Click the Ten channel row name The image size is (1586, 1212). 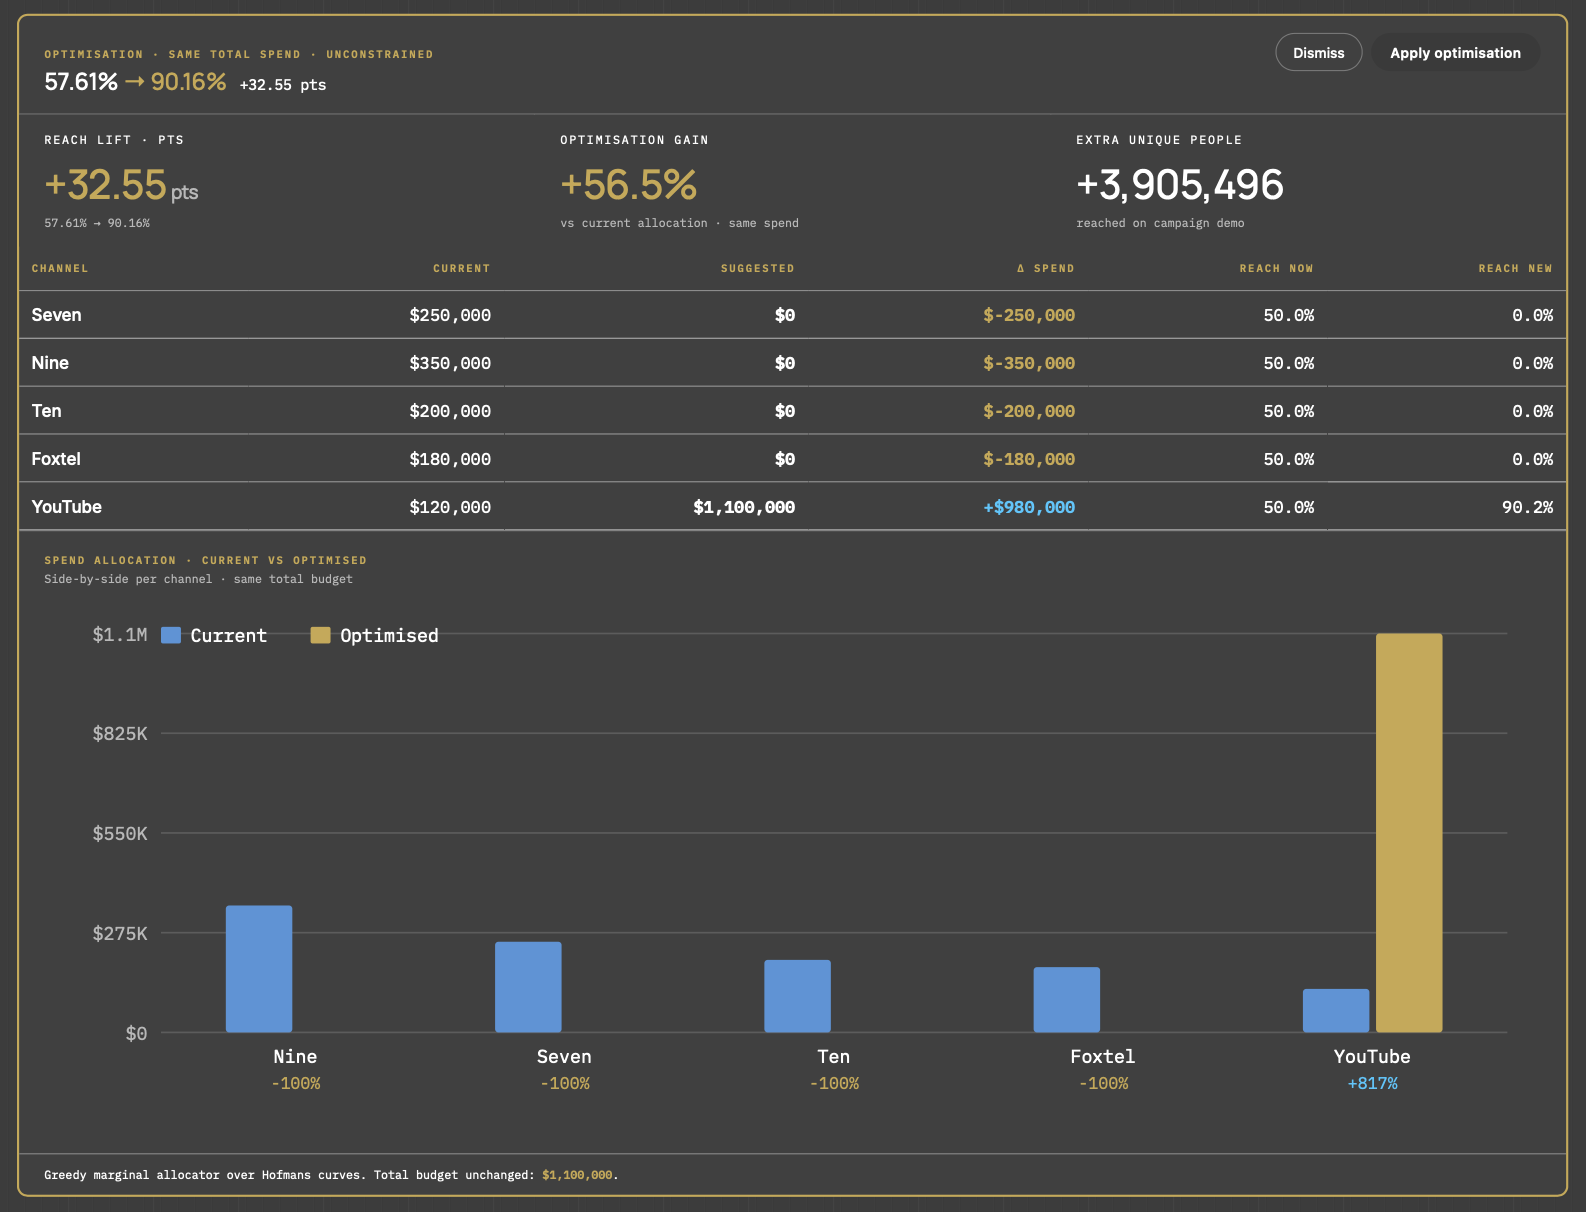pos(46,411)
